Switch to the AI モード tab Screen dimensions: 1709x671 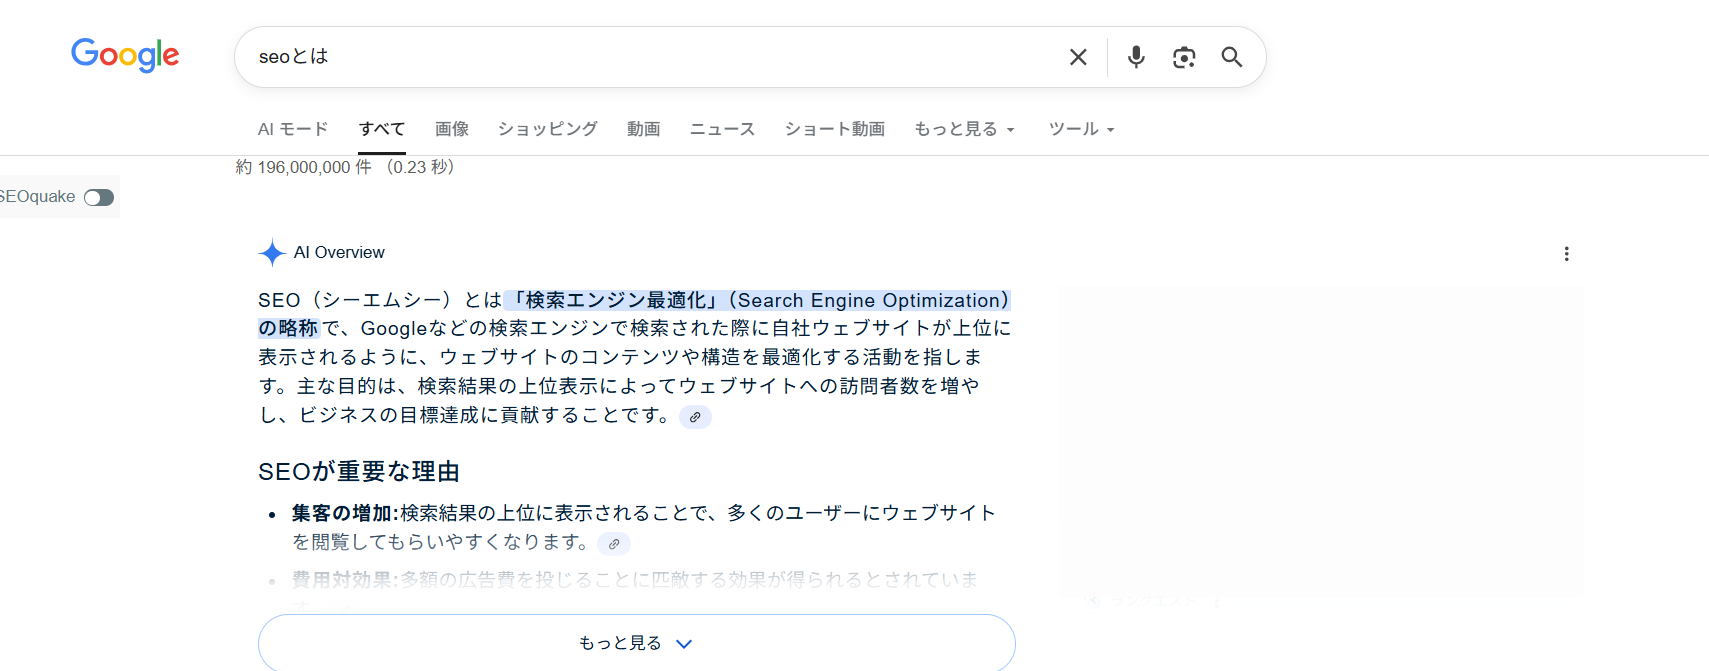292,129
